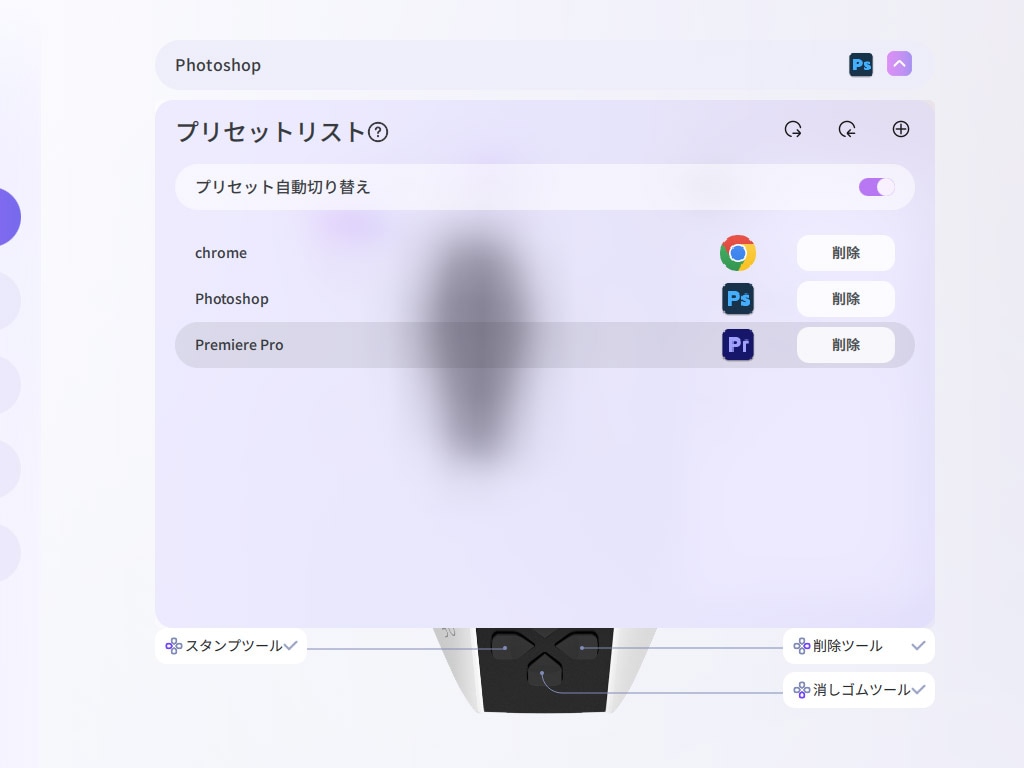Delete the Premiere Pro preset
This screenshot has height=768, width=1024.
846,345
